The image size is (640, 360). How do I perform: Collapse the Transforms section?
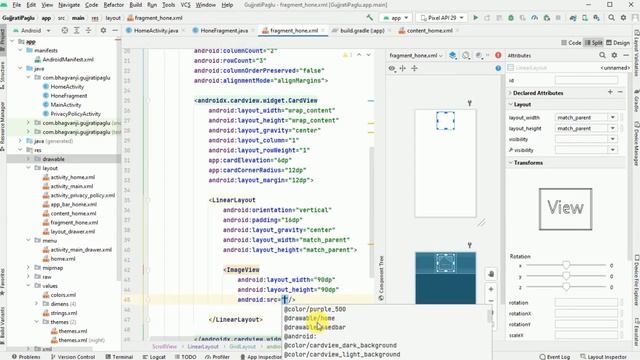[511, 162]
